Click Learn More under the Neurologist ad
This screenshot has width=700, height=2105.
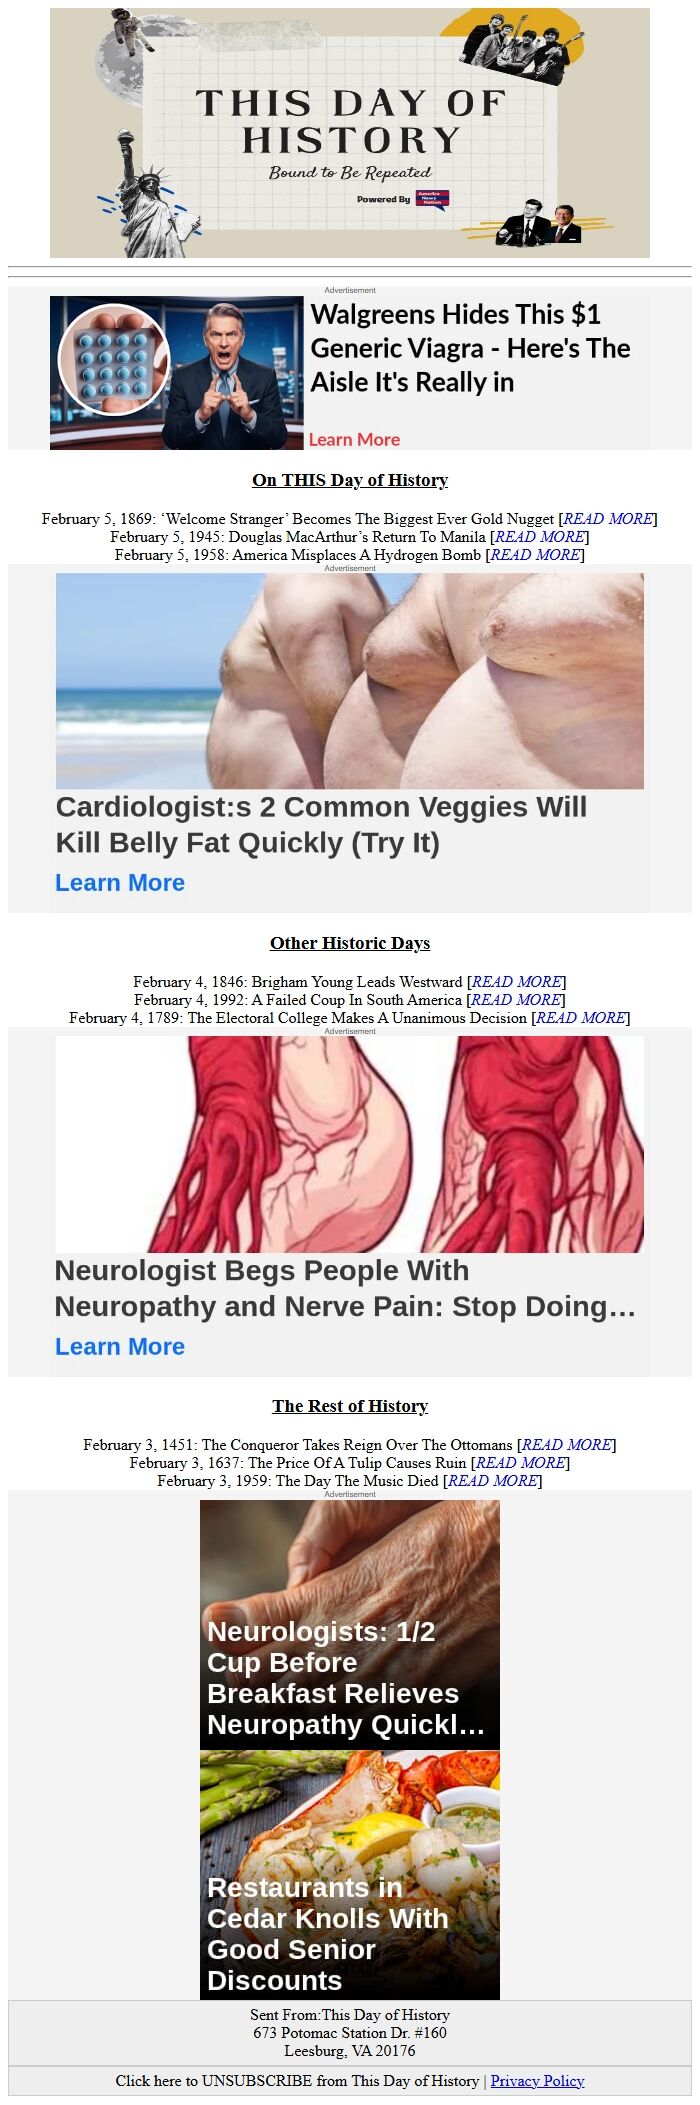coord(120,1346)
